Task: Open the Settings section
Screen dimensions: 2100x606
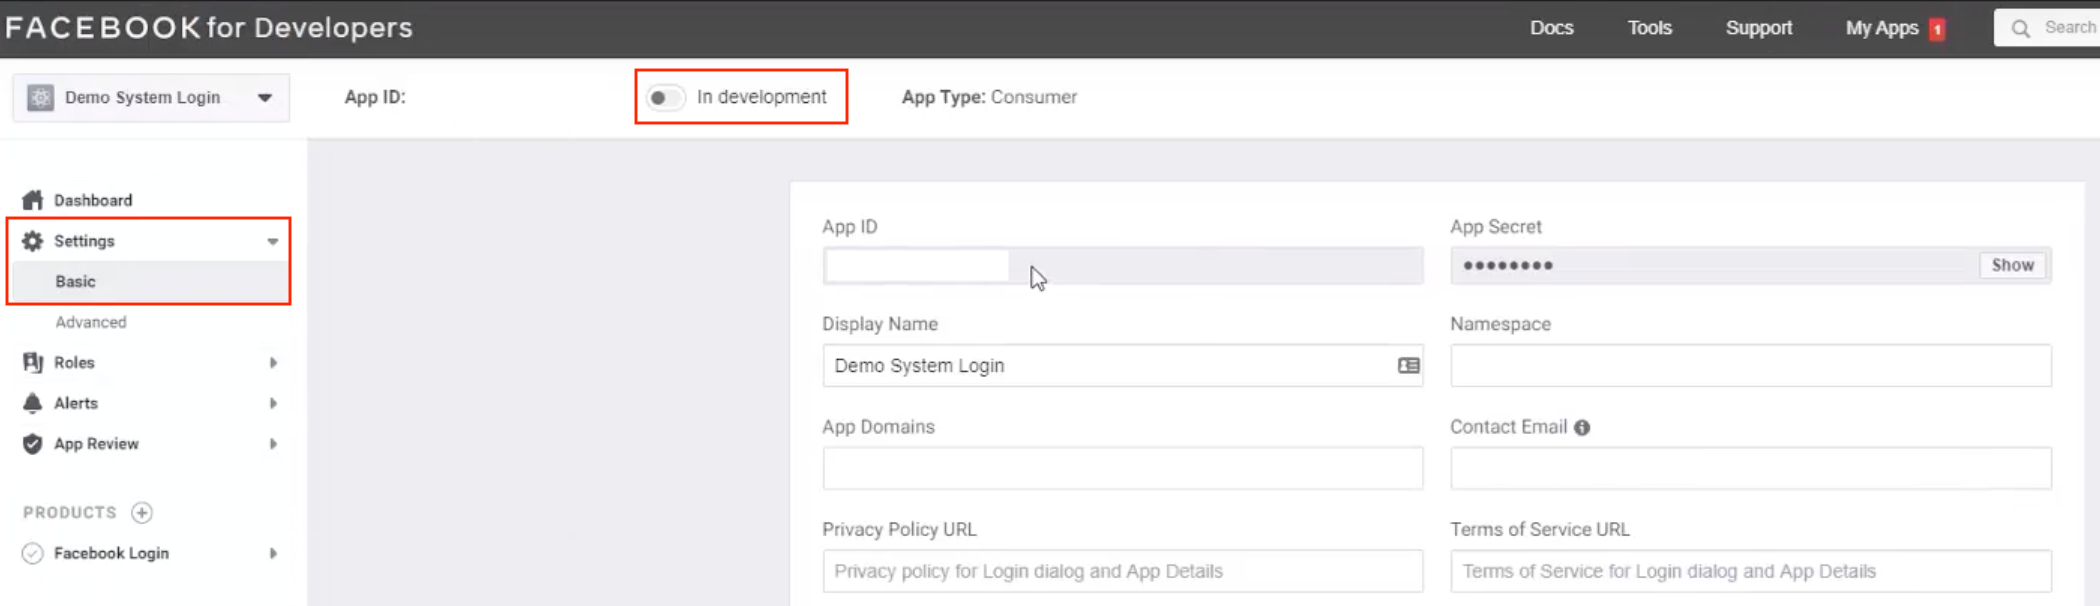Action: click(x=84, y=241)
